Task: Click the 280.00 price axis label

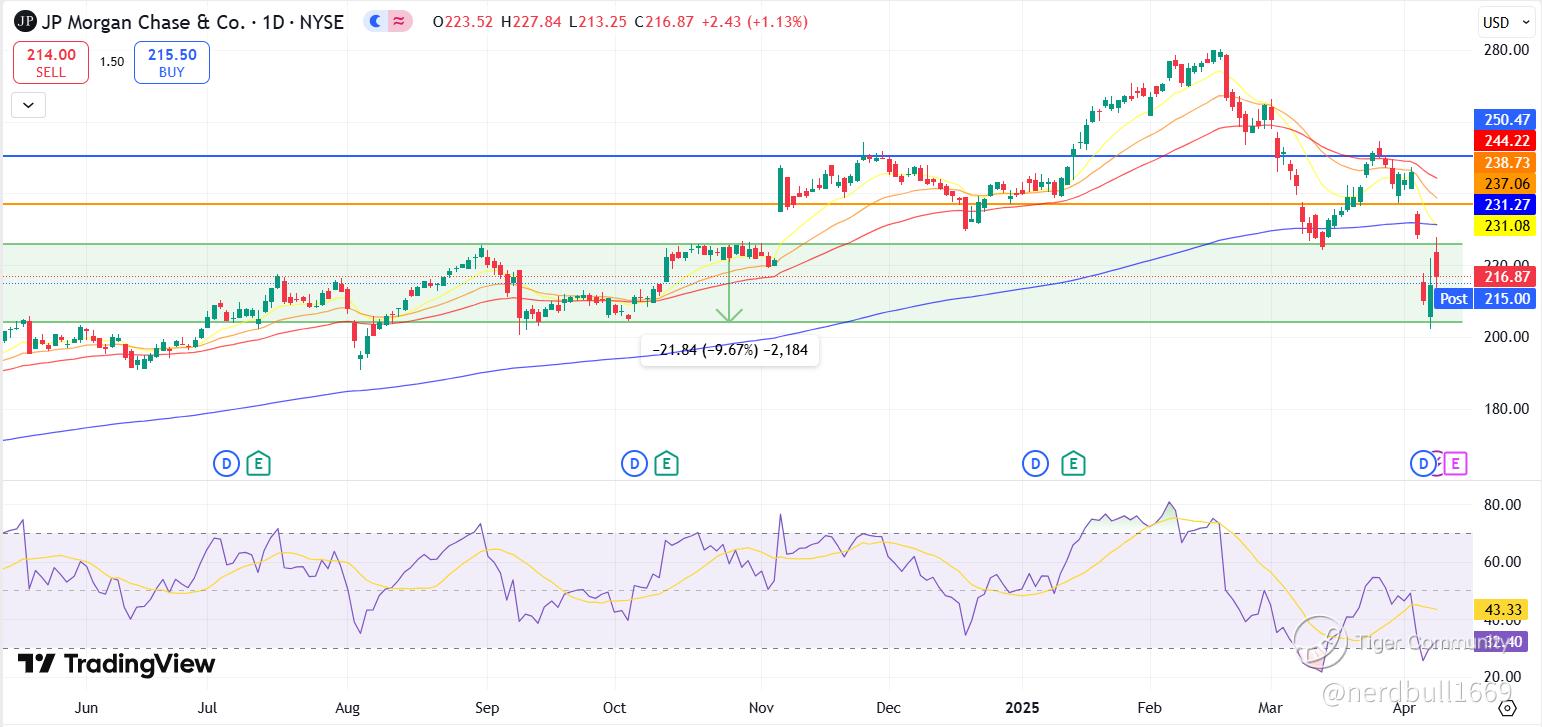Action: 1506,50
